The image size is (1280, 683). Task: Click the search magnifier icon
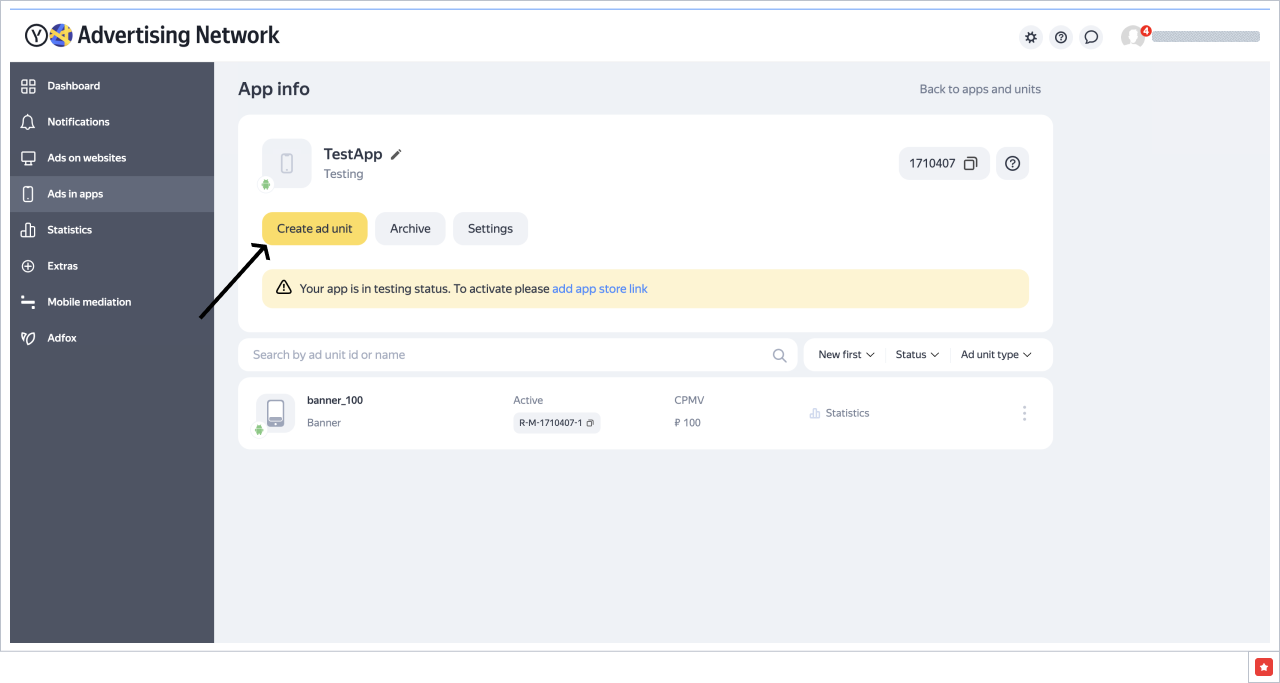coord(779,355)
